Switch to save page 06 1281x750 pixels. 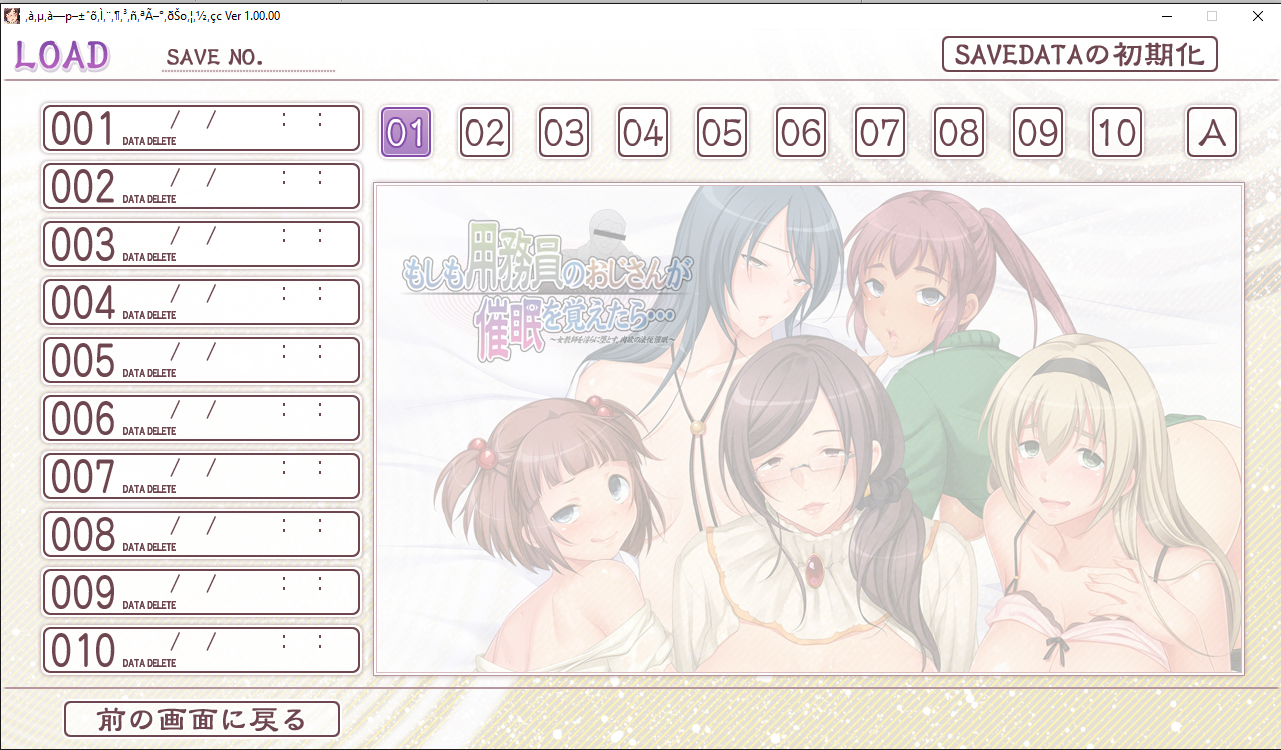coord(801,132)
